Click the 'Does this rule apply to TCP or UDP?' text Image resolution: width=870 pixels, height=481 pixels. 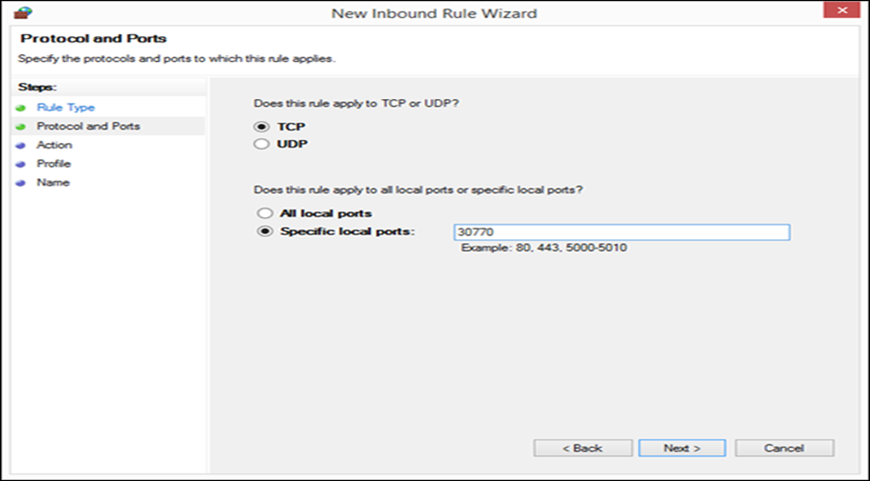coord(356,103)
